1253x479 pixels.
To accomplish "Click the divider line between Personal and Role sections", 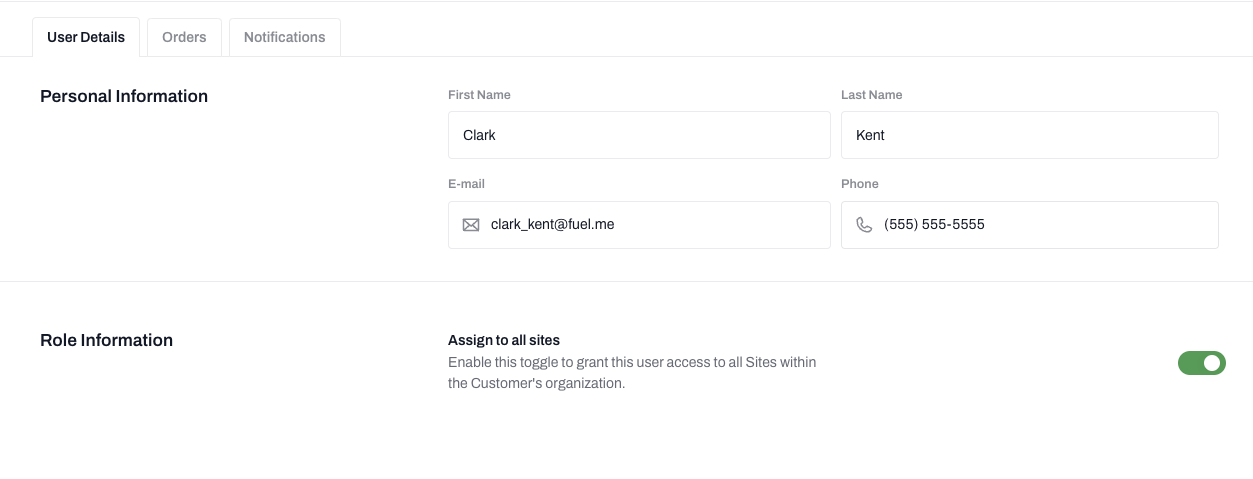I will [x=626, y=282].
